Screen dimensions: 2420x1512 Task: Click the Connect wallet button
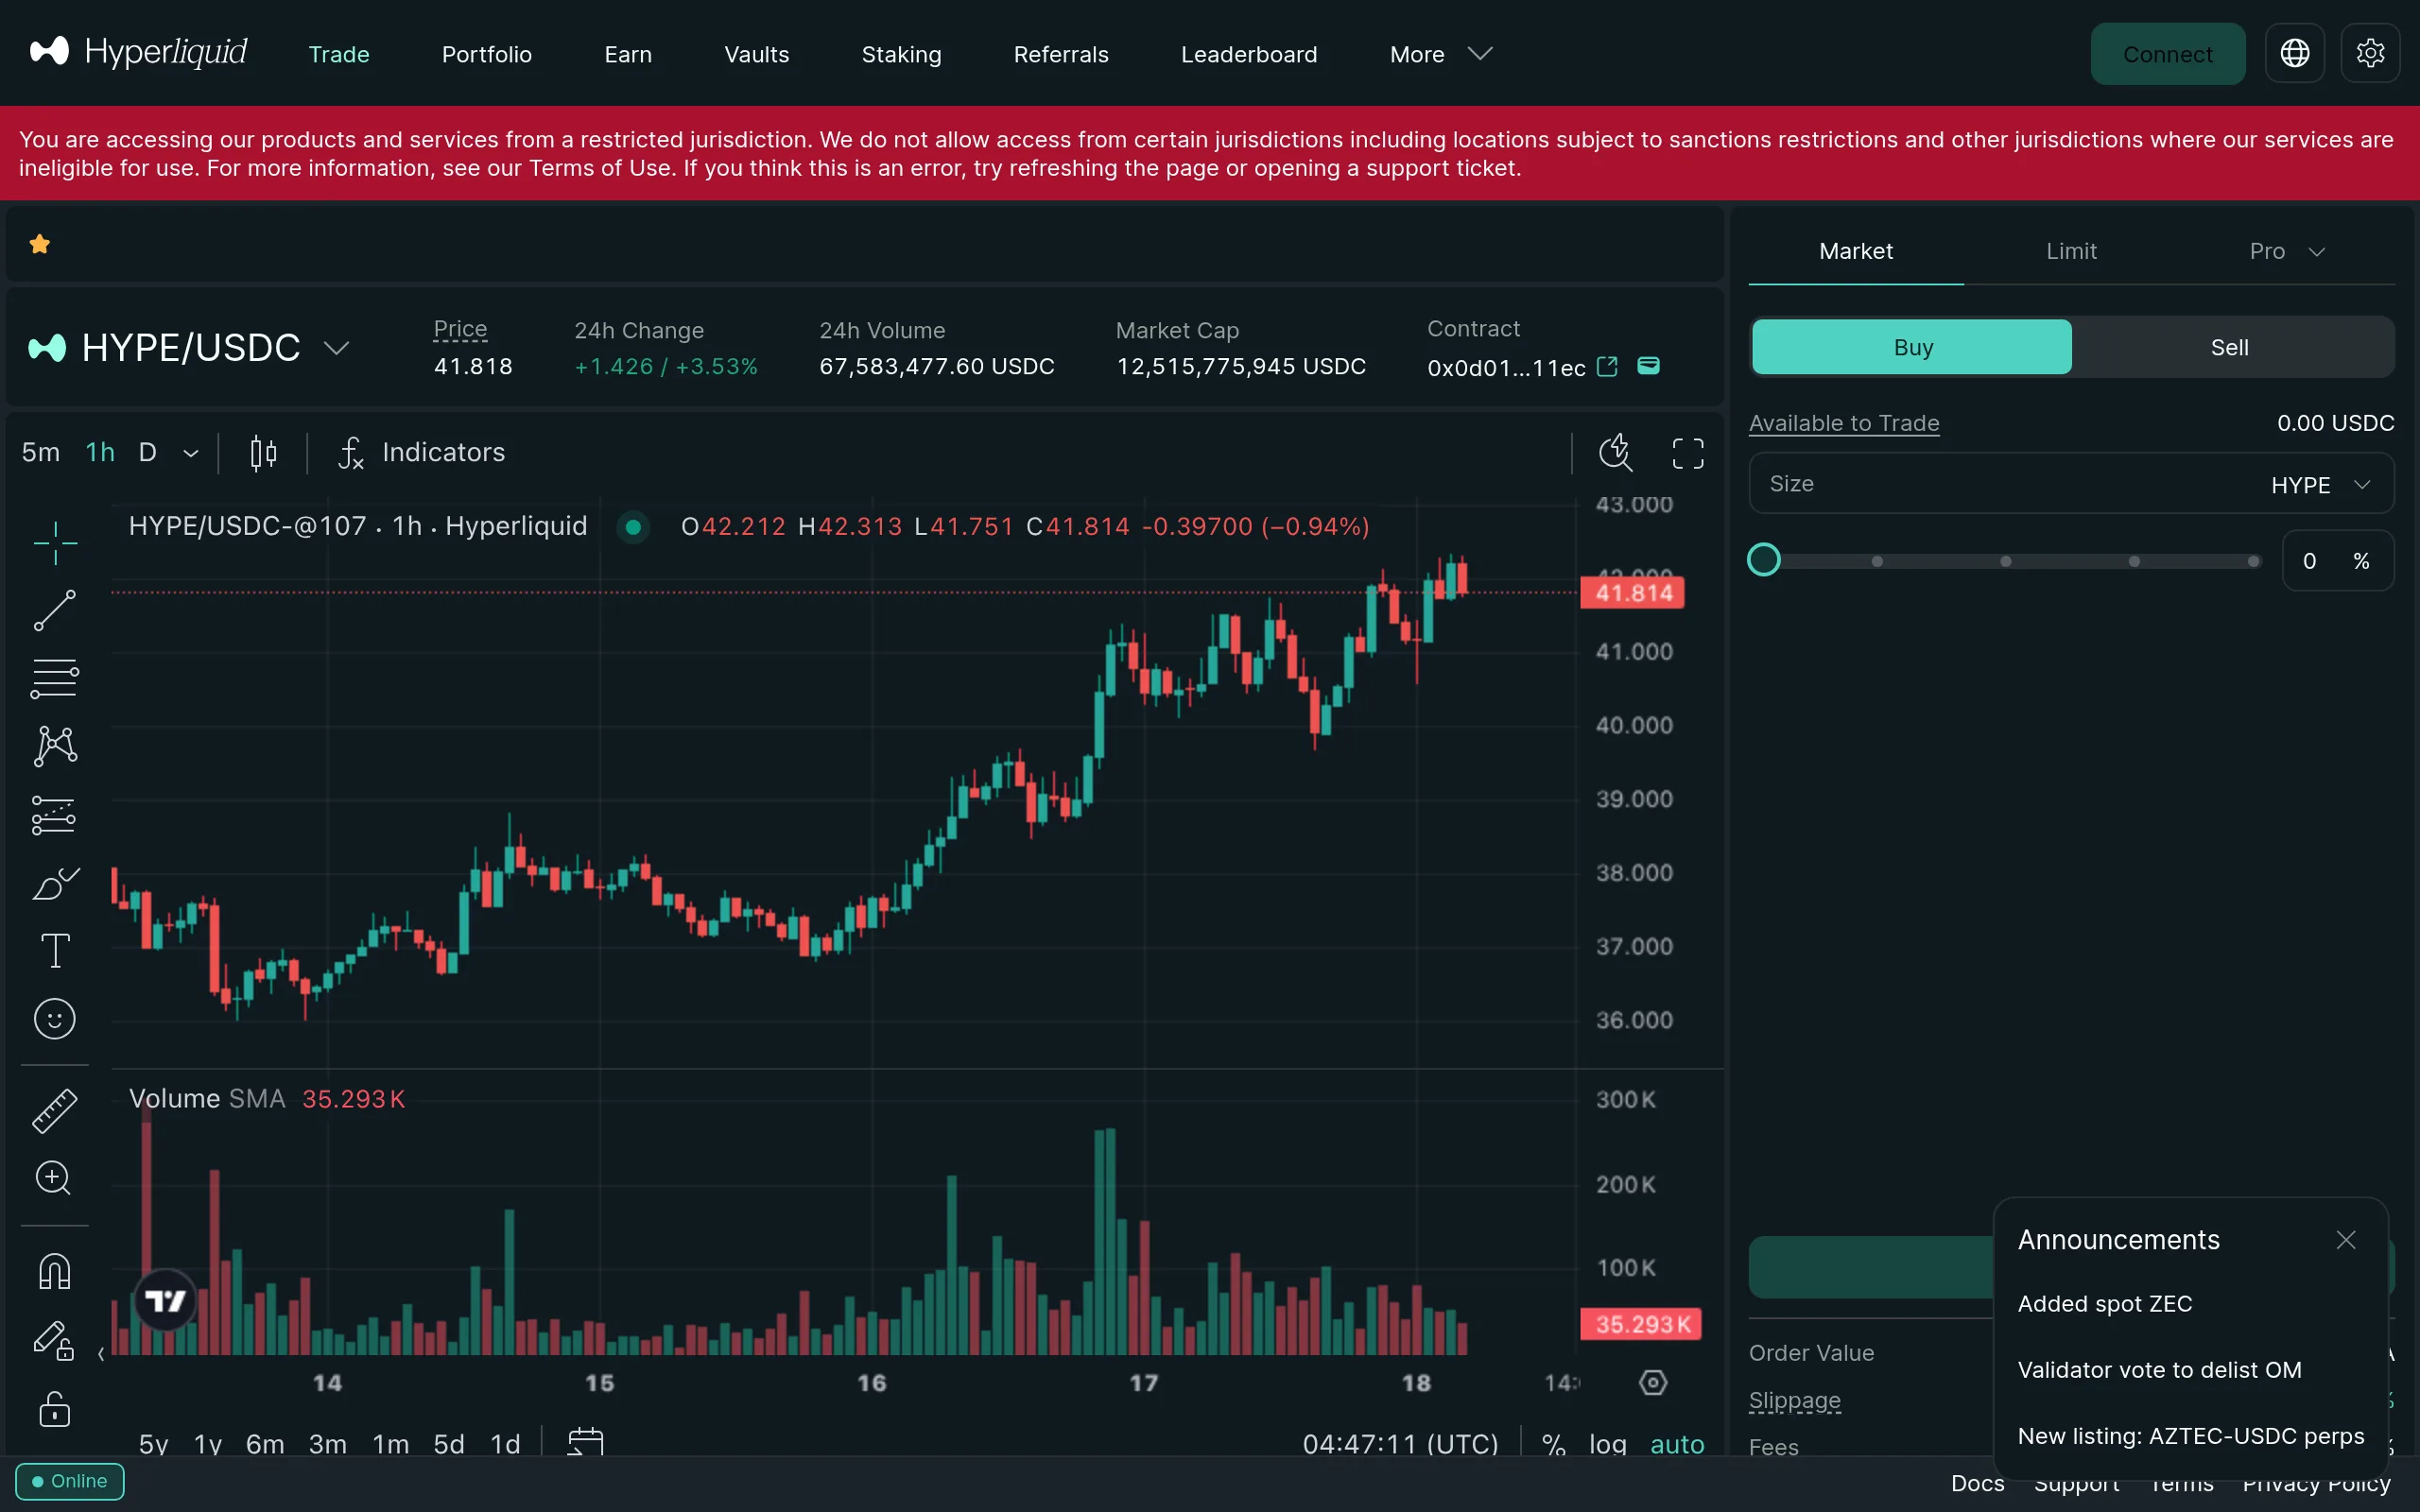click(2167, 54)
